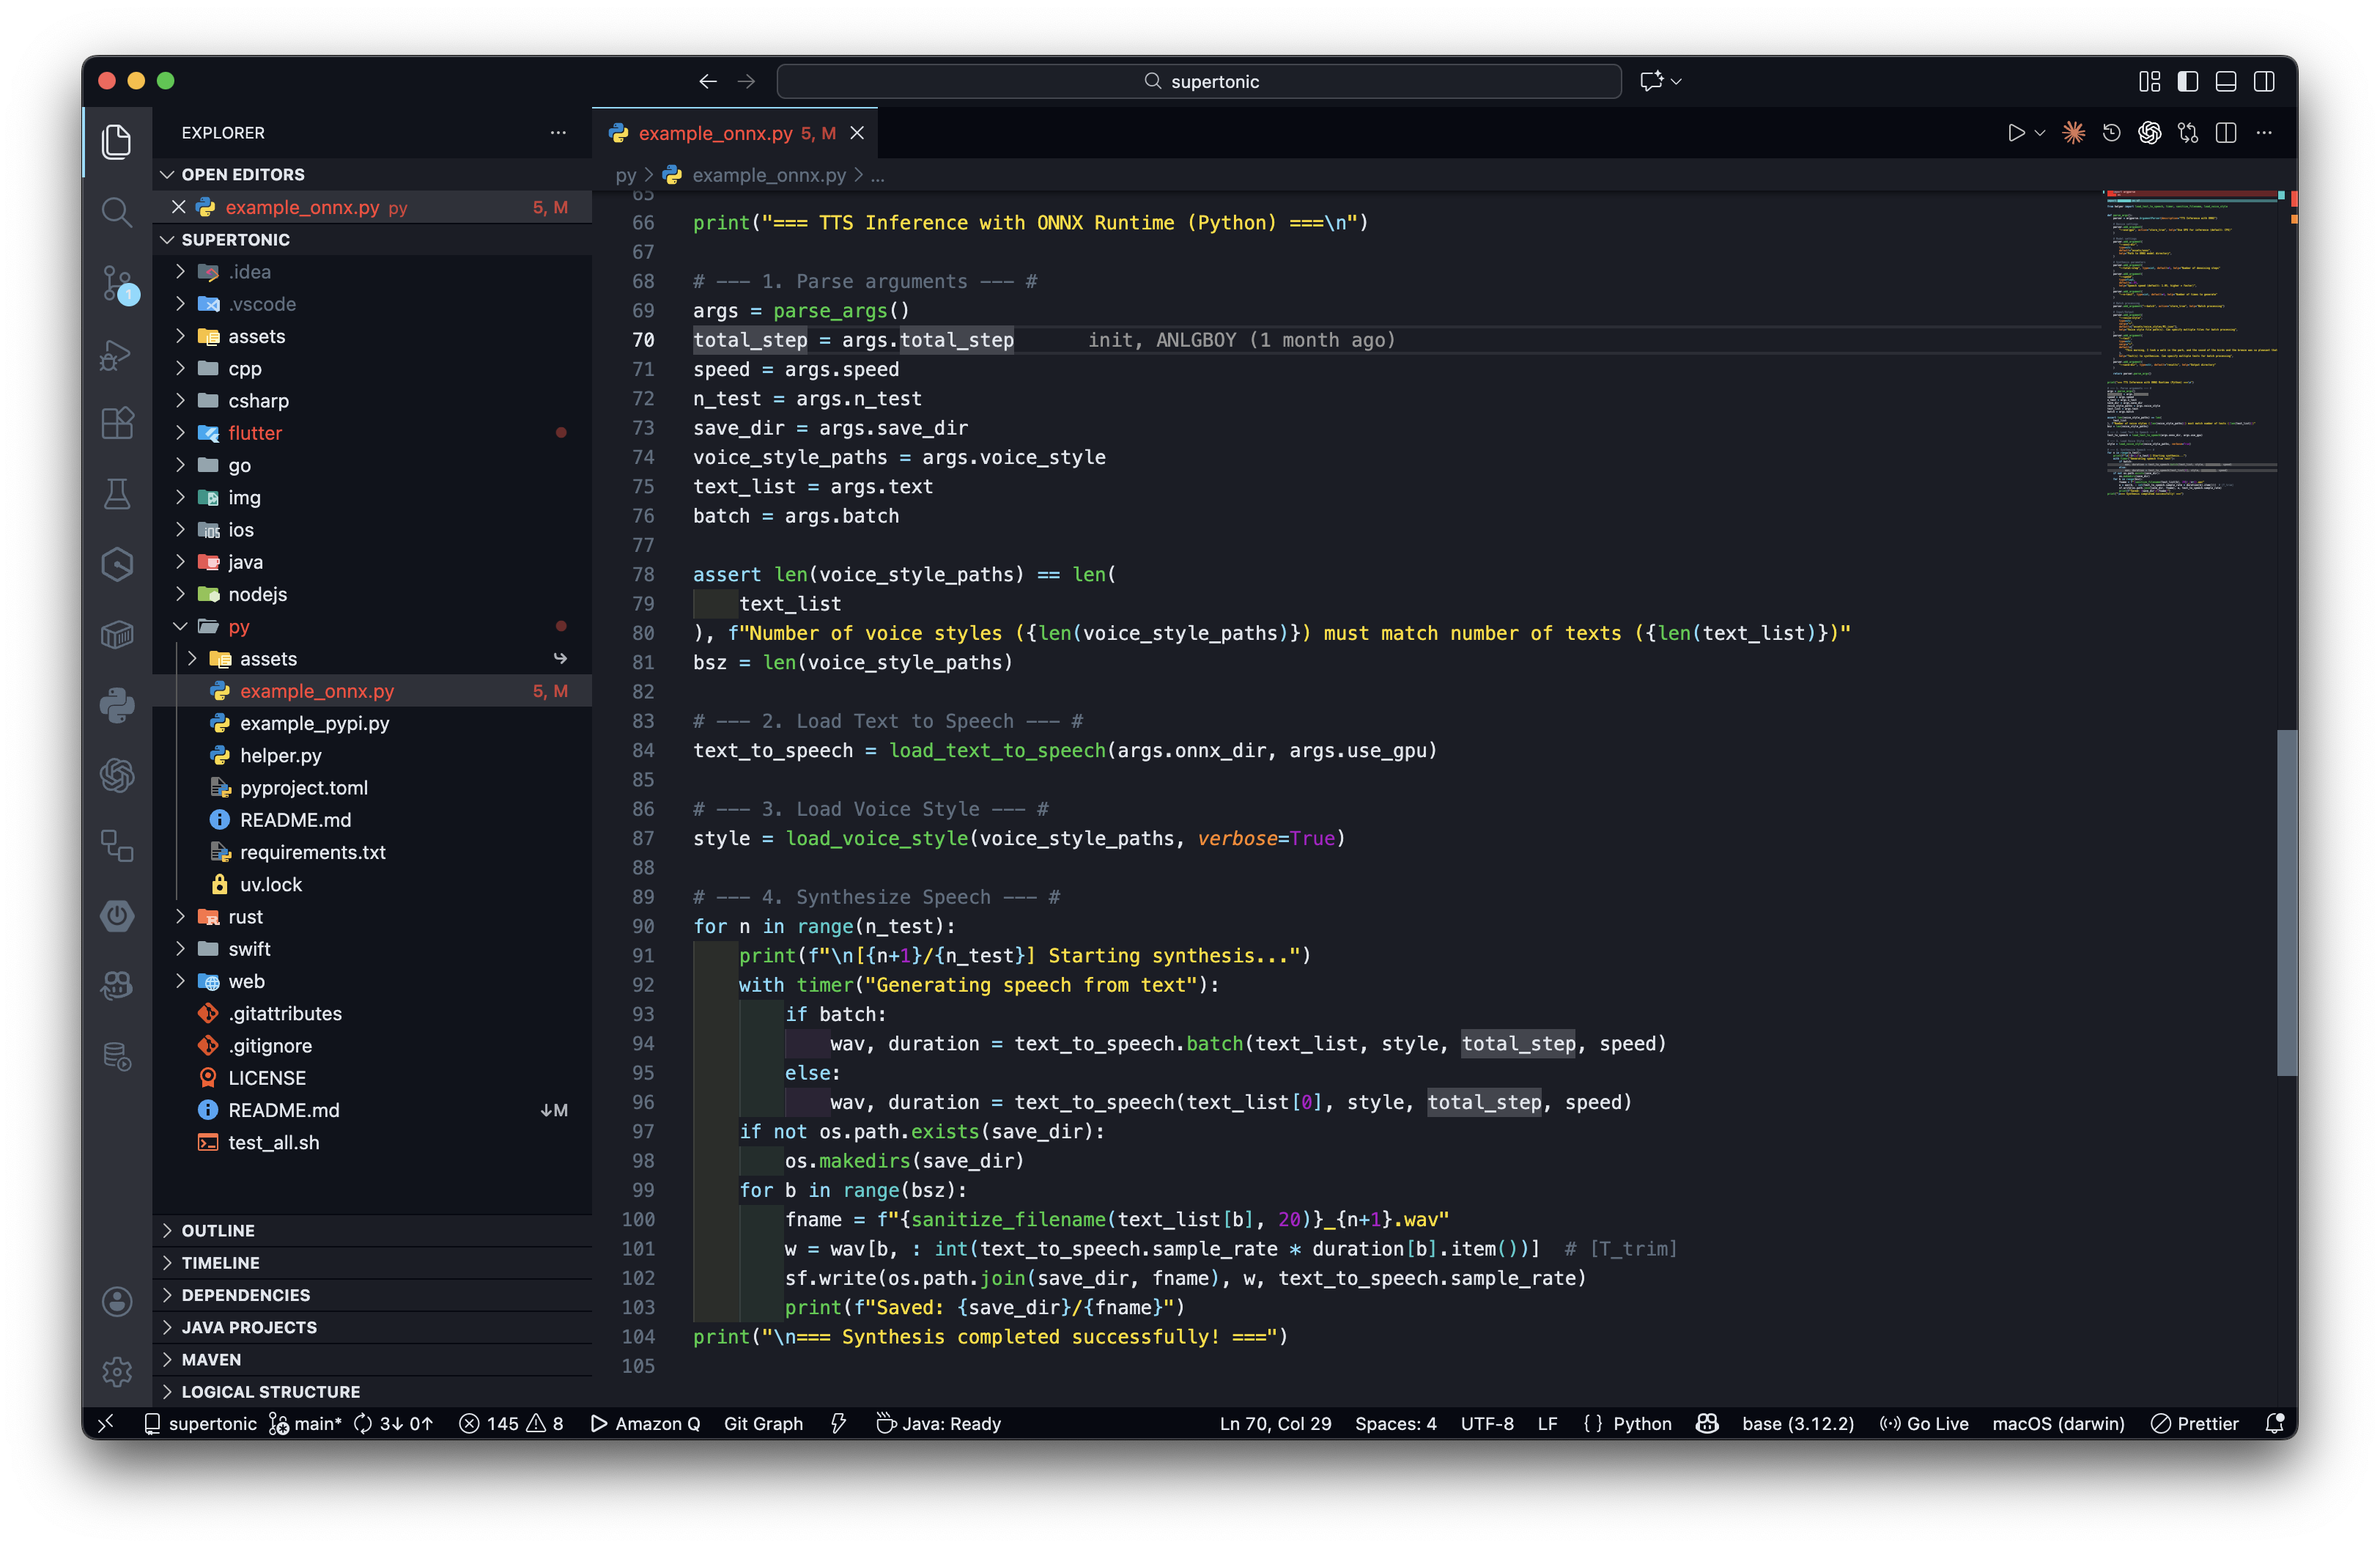This screenshot has height=1548, width=2380.
Task: Click the Go Live status button
Action: click(1924, 1423)
